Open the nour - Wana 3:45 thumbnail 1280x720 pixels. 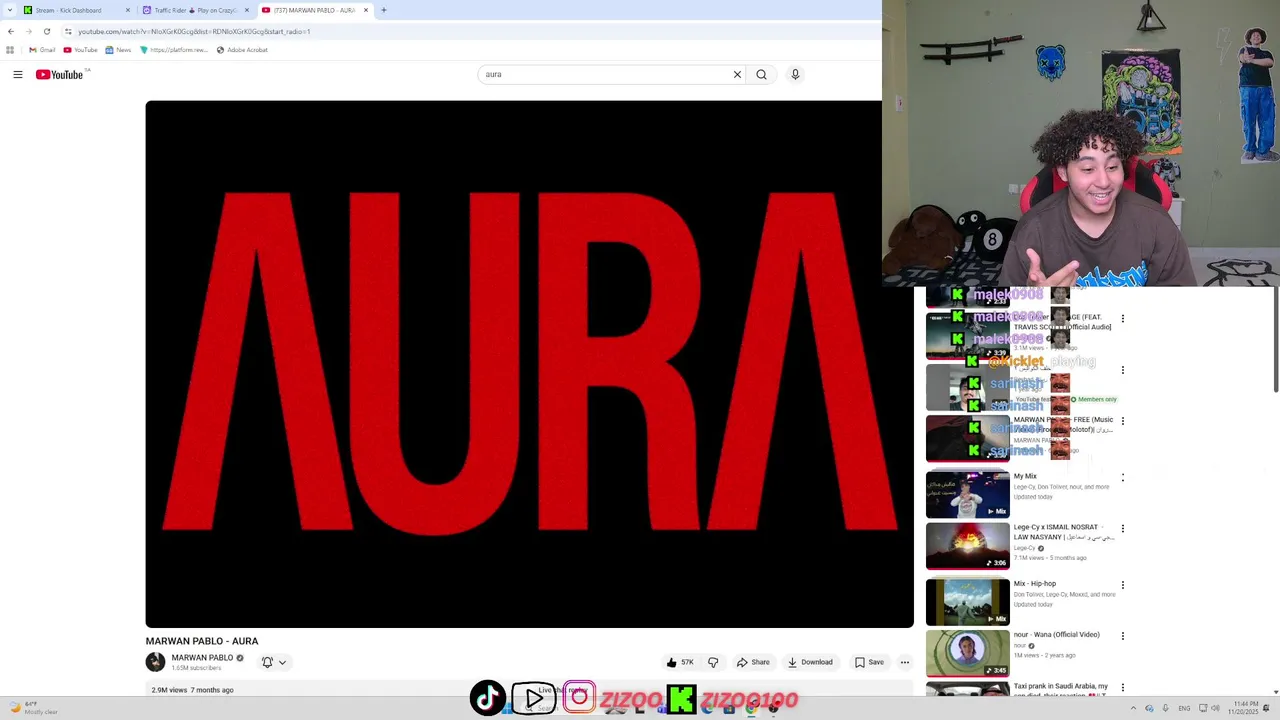[x=968, y=653]
